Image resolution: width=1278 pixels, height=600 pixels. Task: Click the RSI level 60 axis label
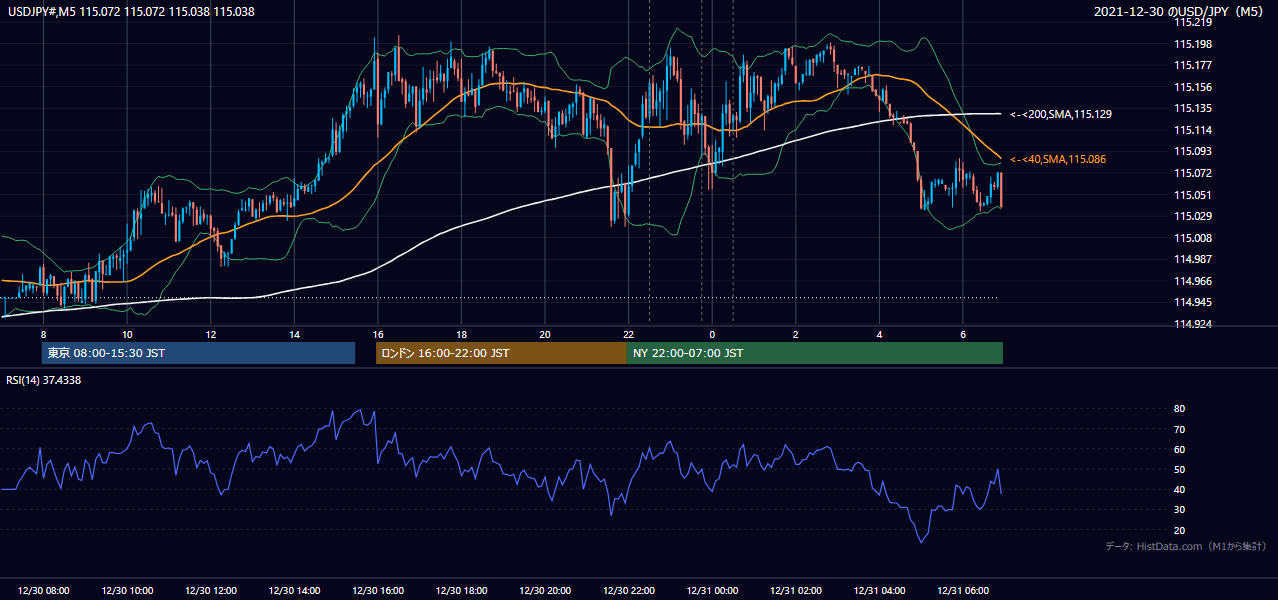pyautogui.click(x=1179, y=449)
